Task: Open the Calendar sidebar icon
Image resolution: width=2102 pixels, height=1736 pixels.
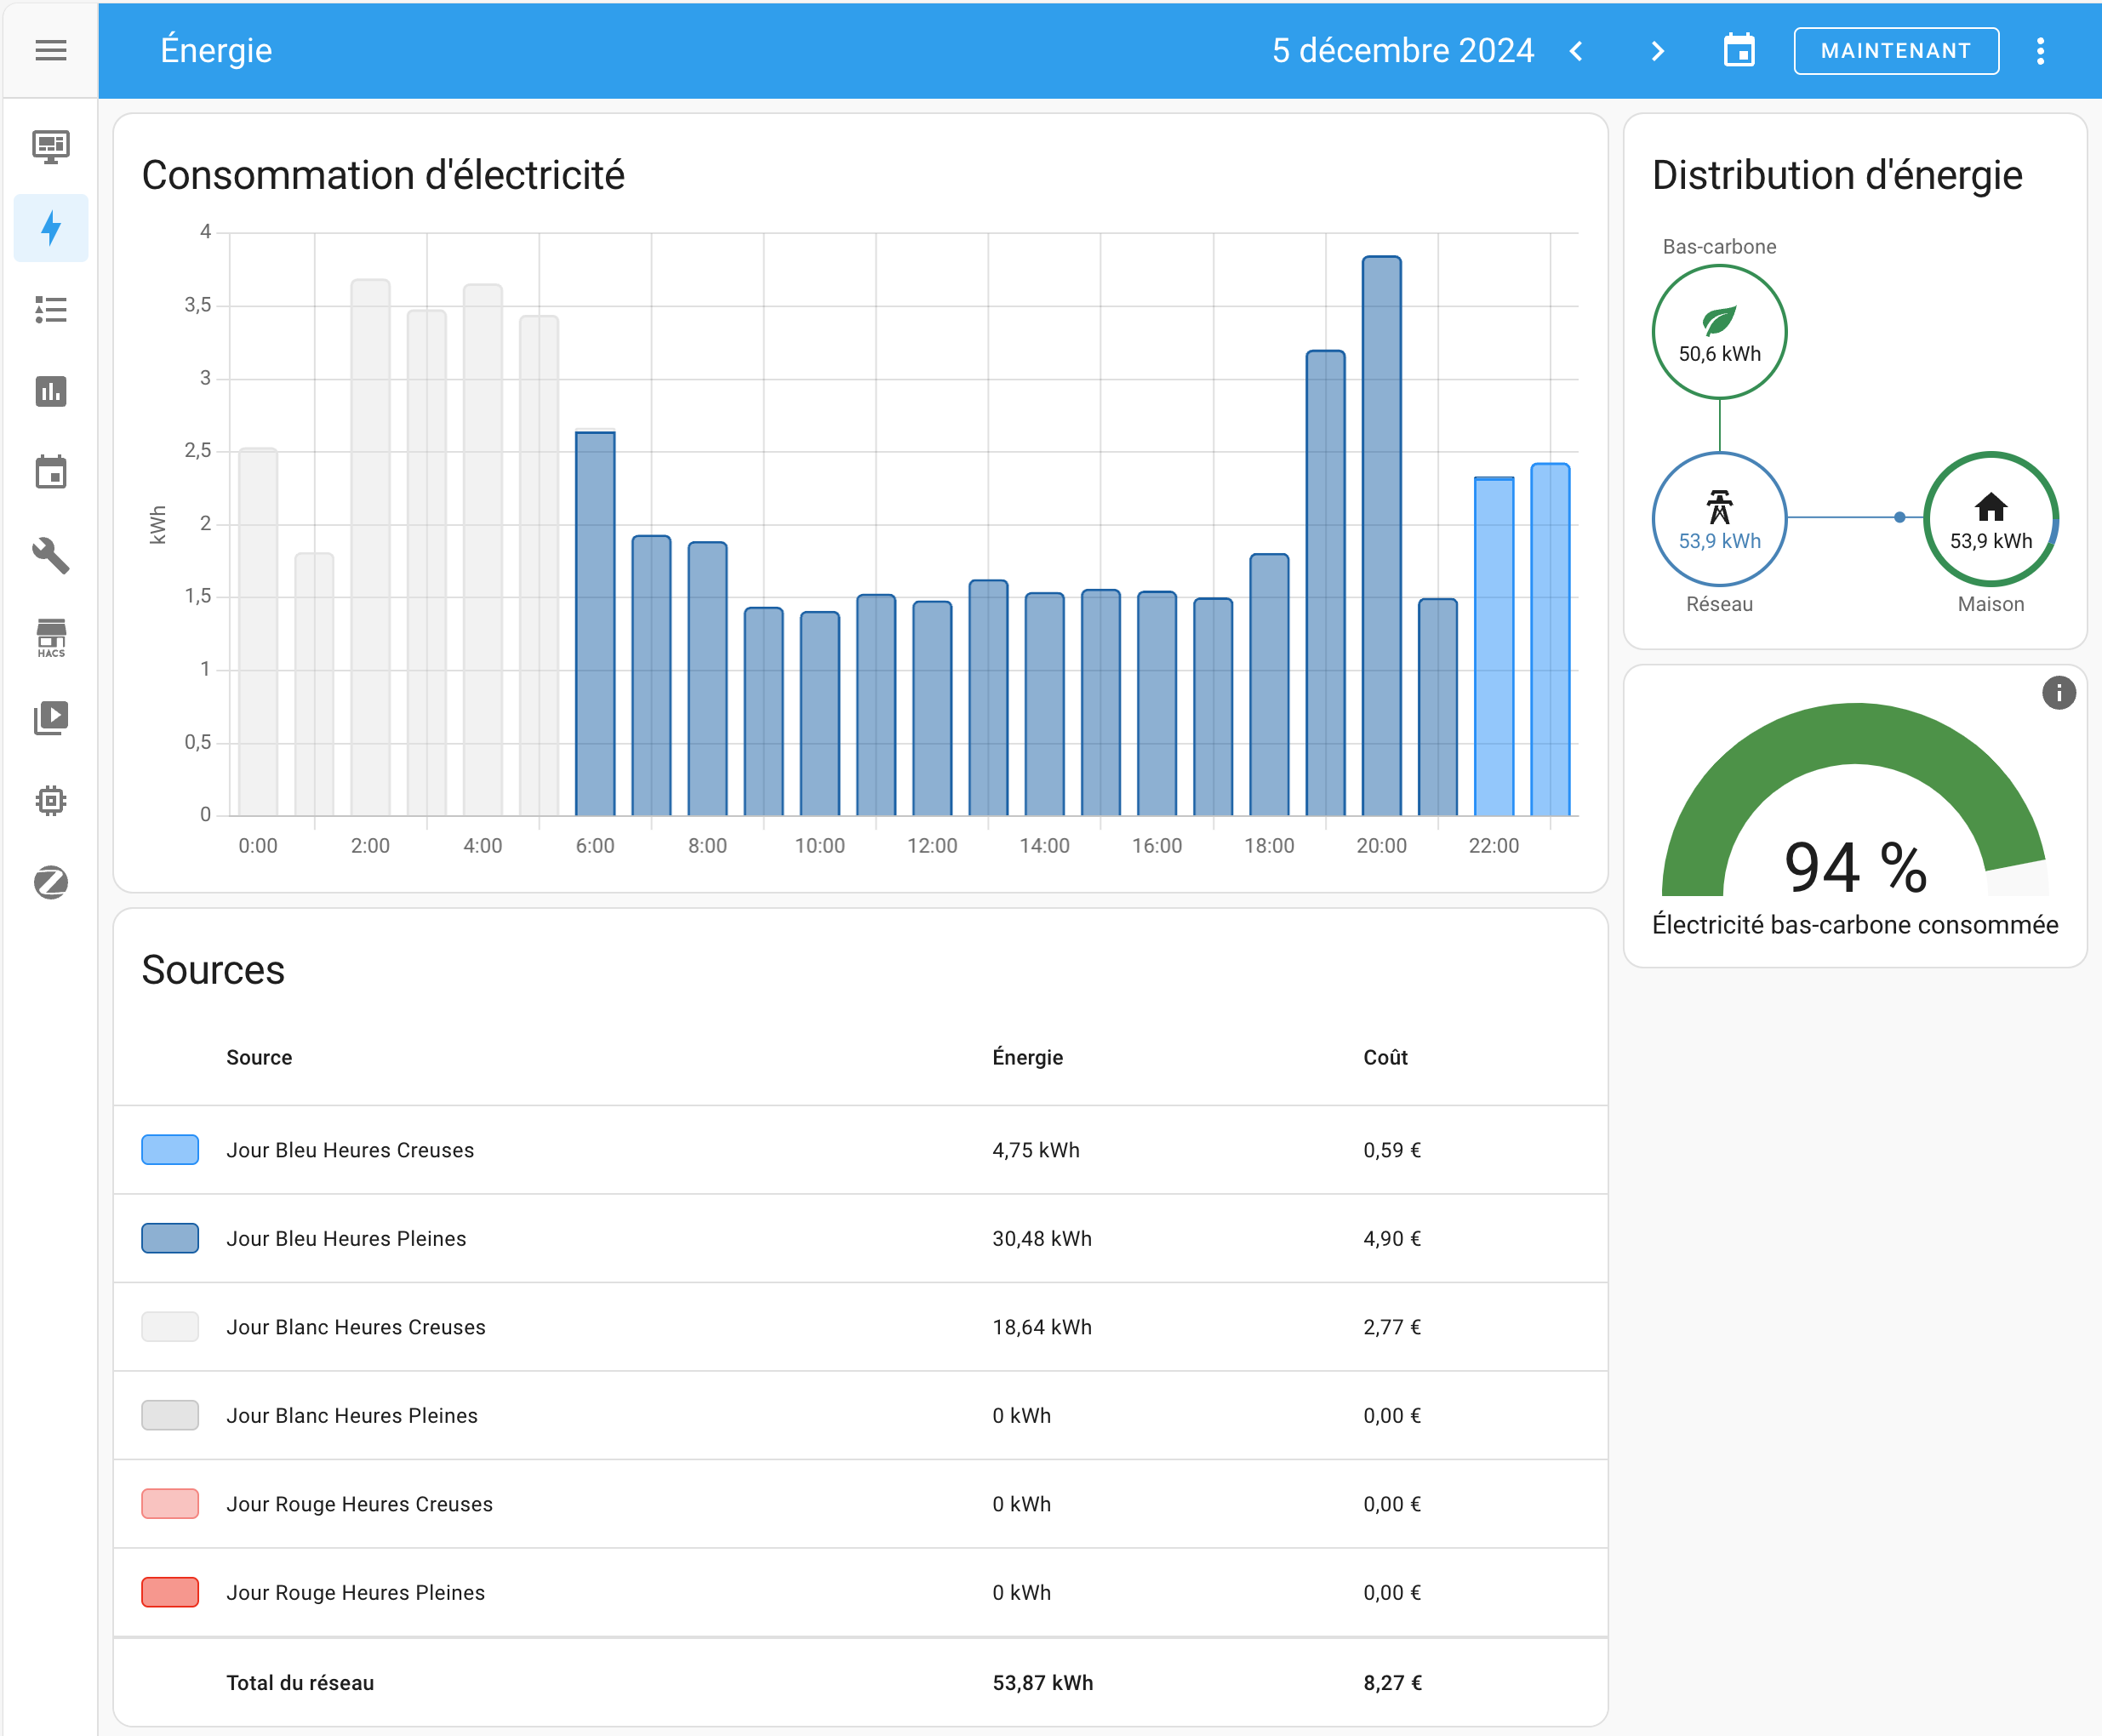Action: [50, 472]
